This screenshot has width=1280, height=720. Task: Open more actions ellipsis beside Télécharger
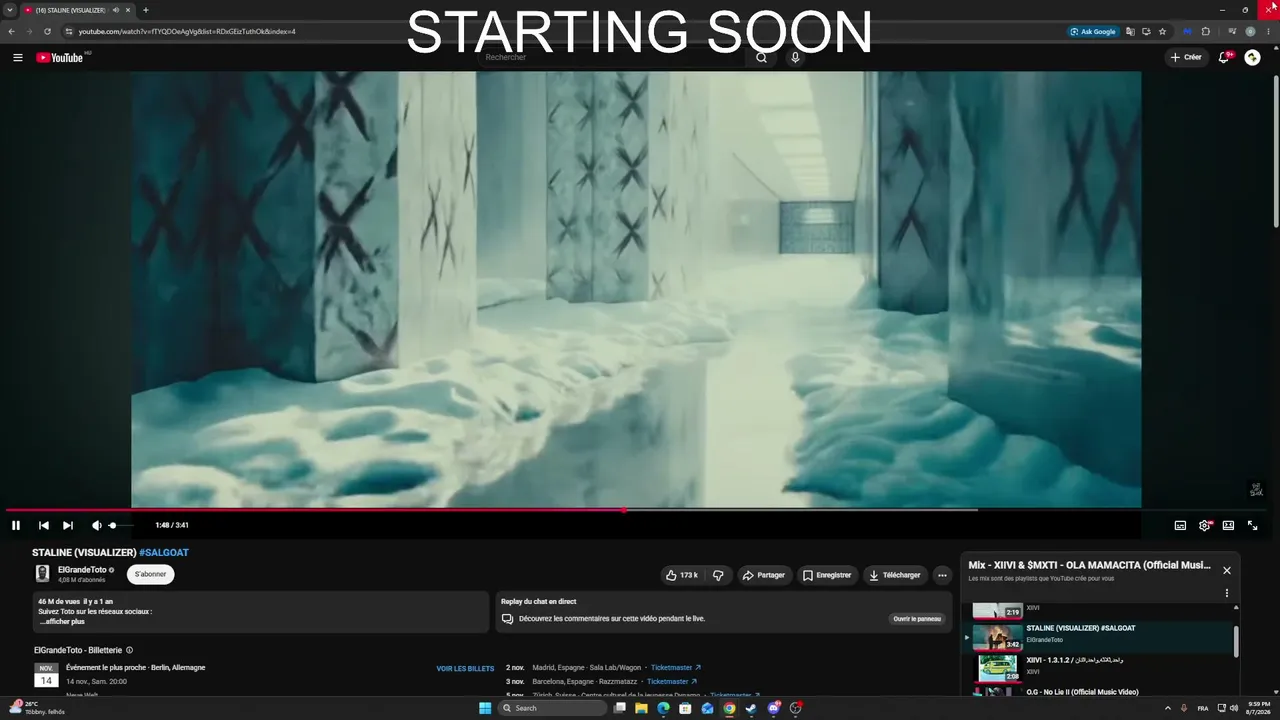point(942,575)
